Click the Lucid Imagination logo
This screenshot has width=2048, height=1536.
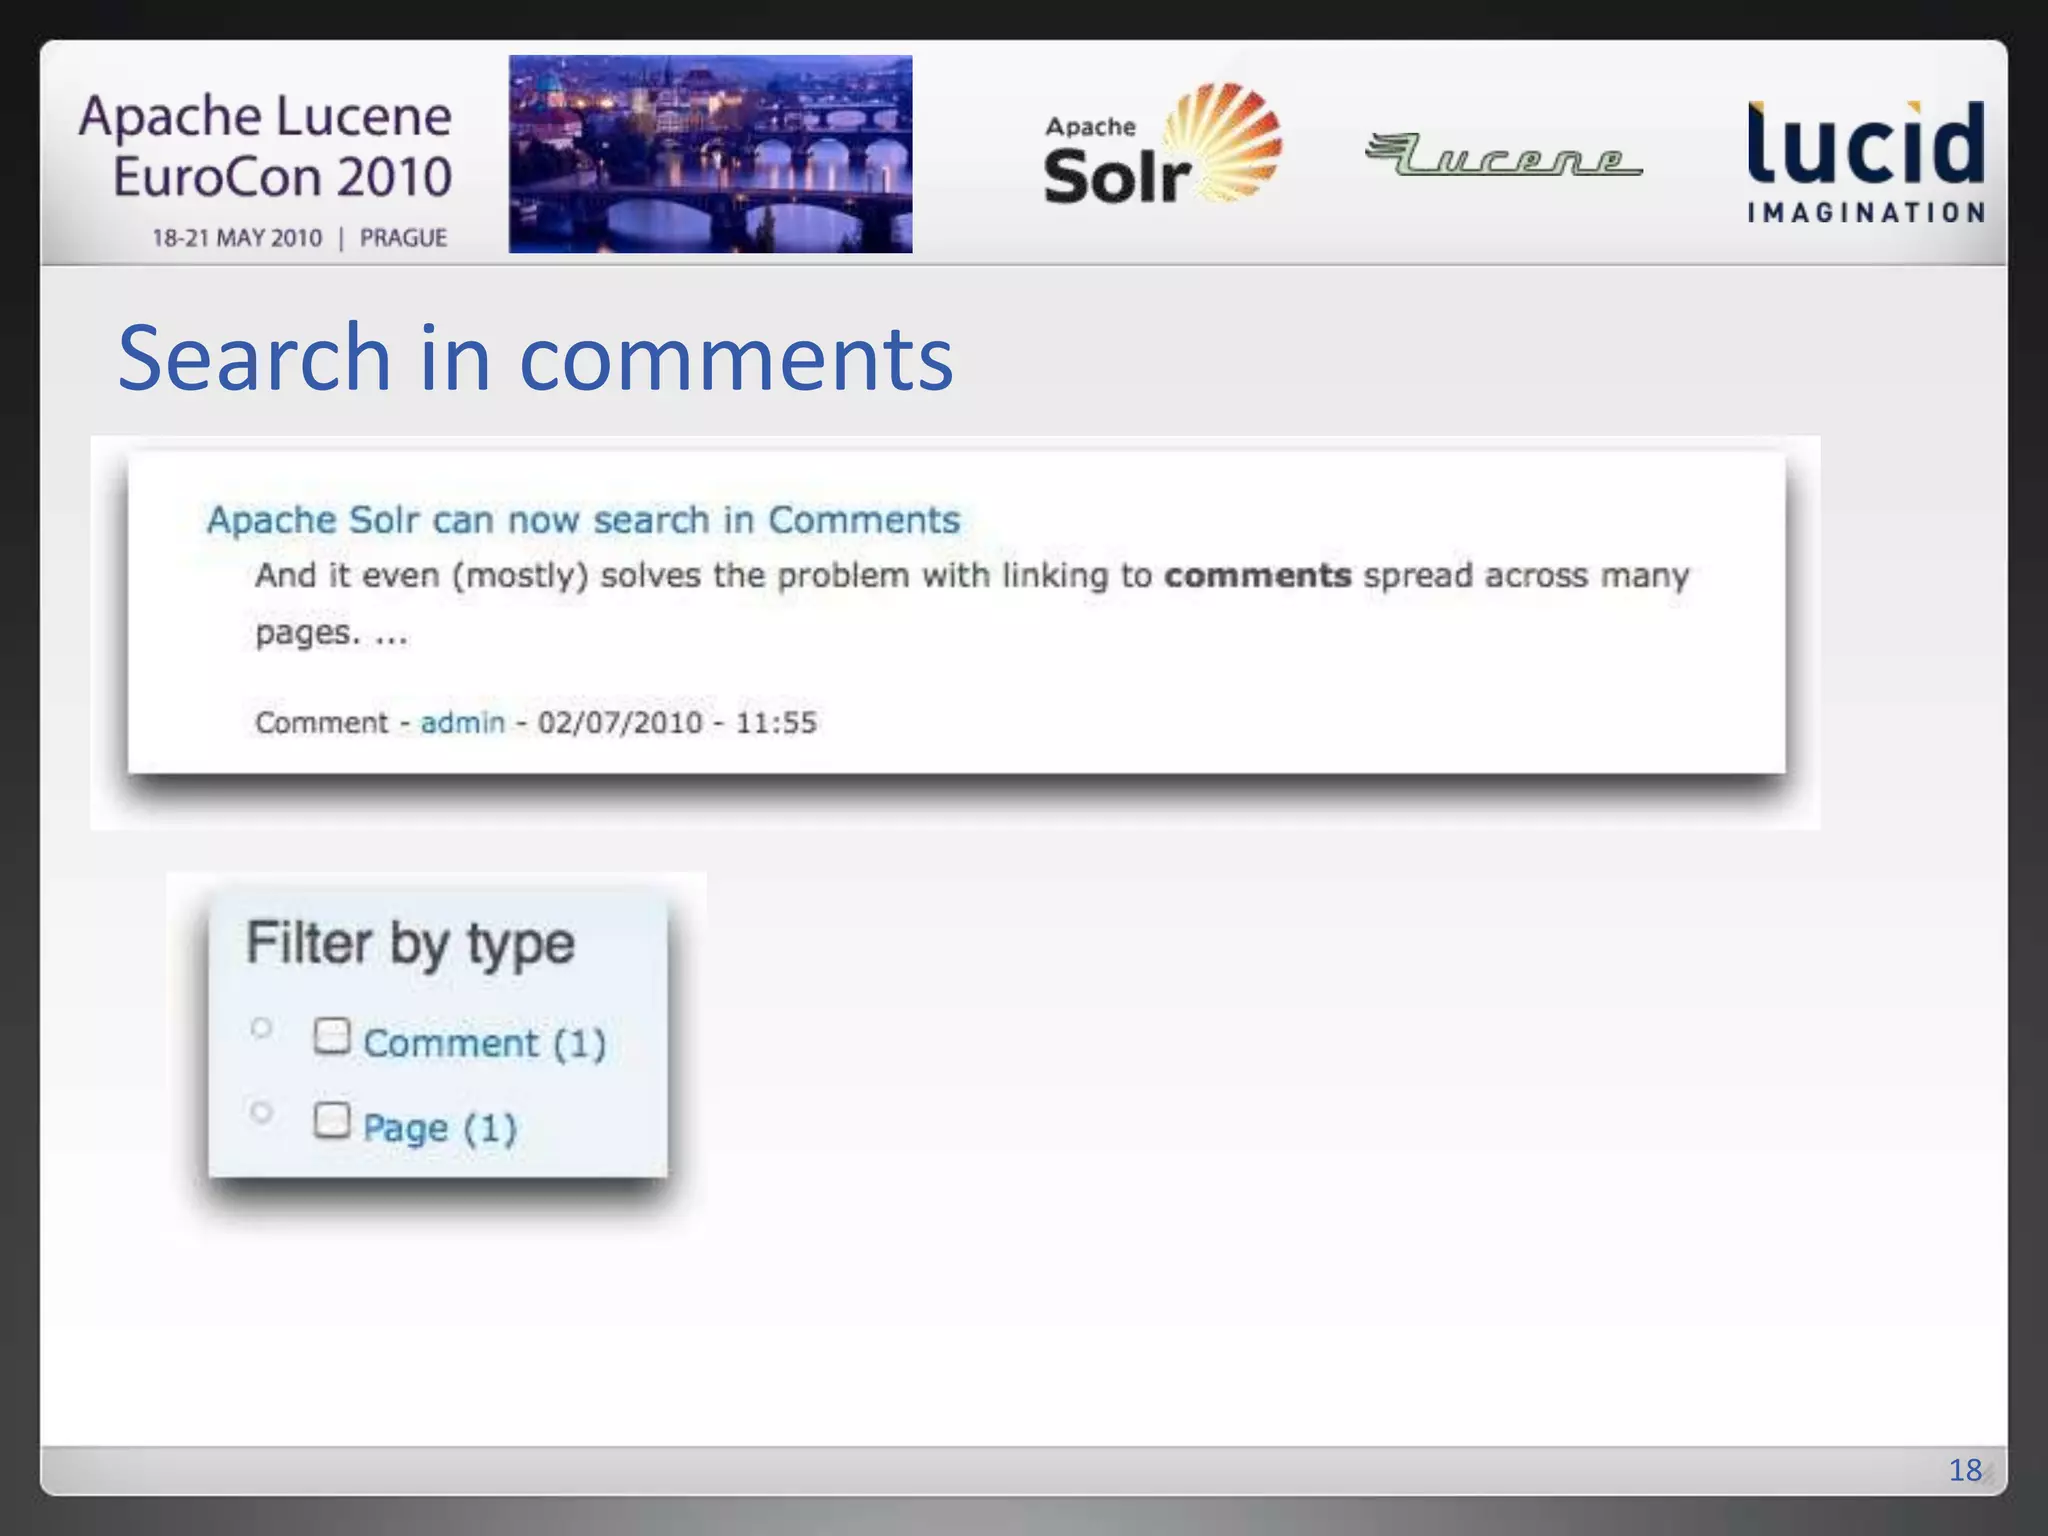1865,160
